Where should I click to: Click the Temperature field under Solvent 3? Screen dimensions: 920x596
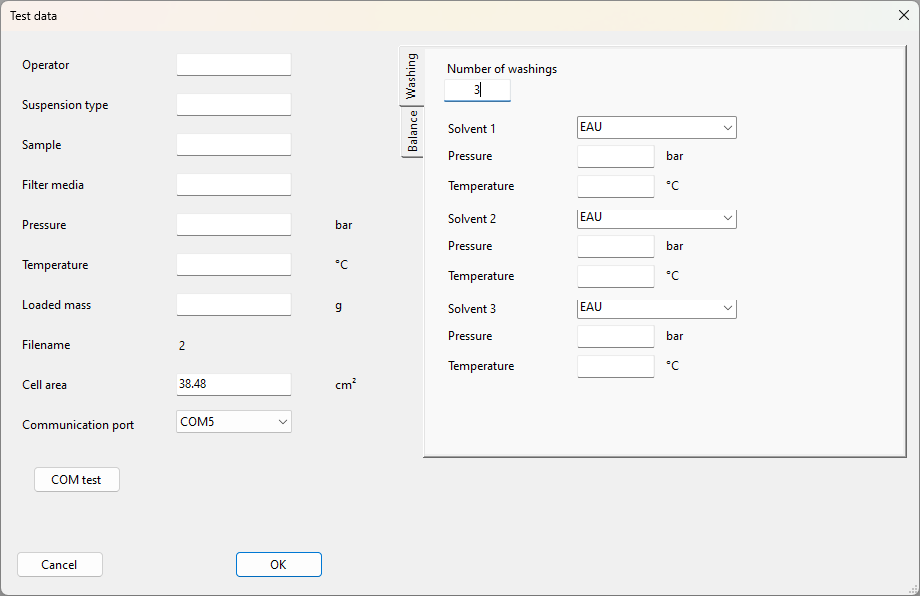(615, 367)
